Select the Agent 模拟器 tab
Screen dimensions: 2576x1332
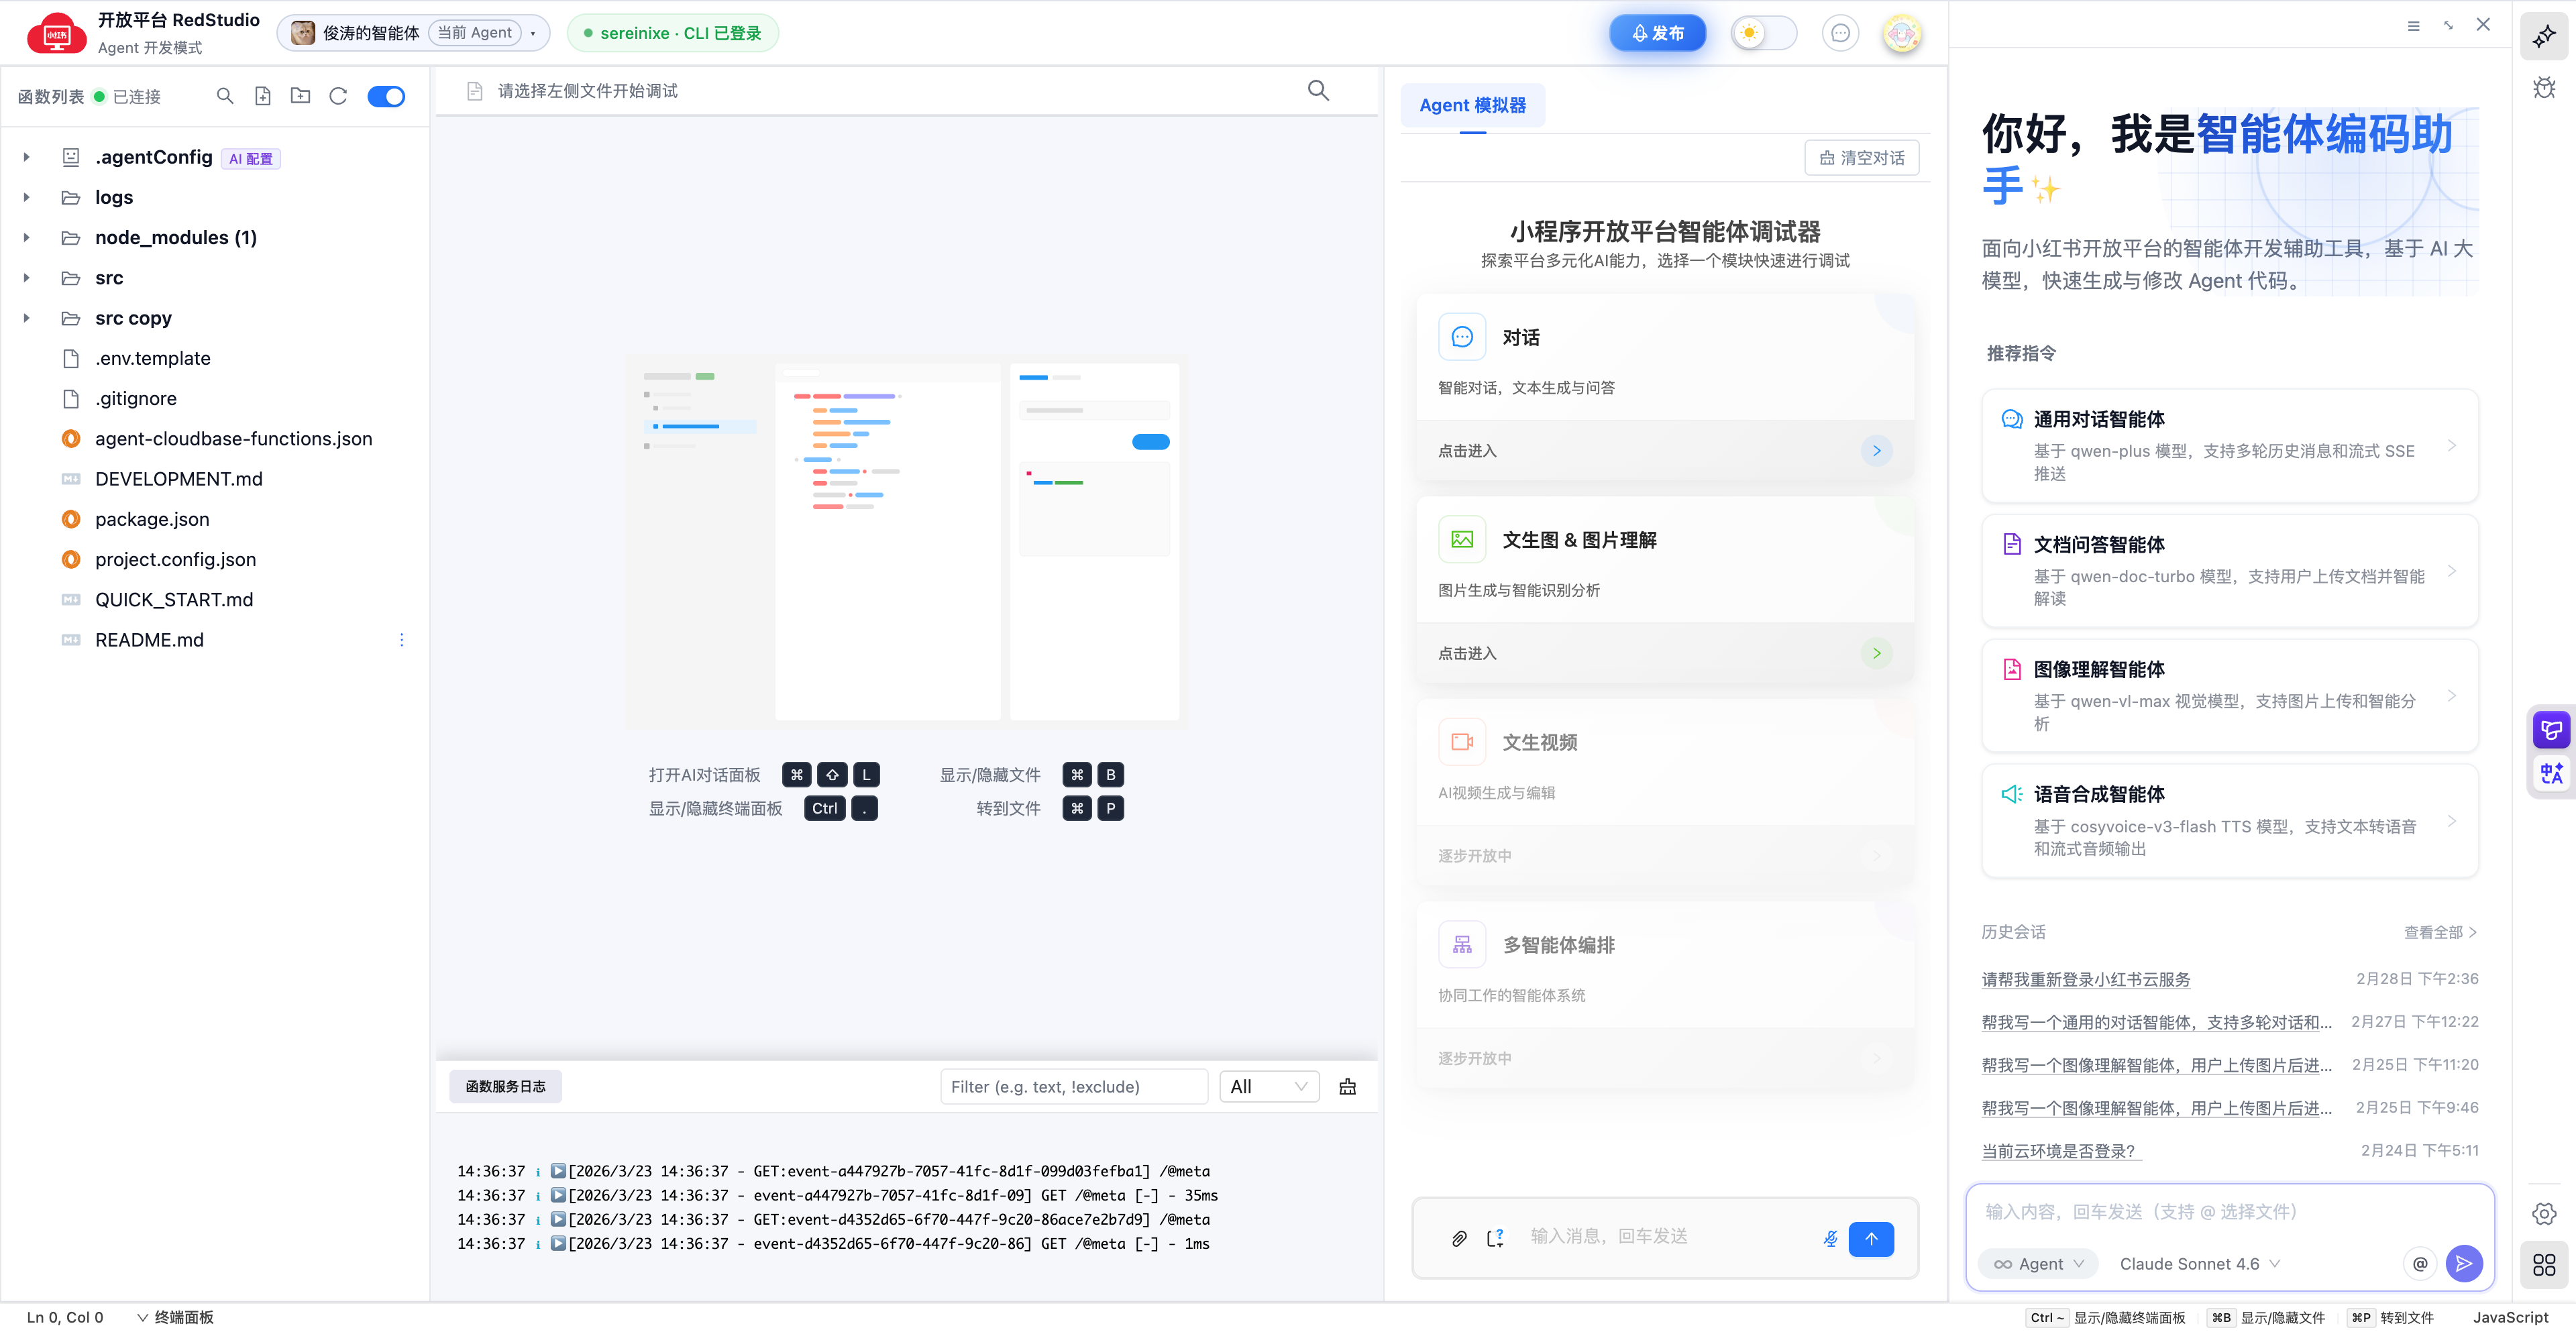[1472, 105]
